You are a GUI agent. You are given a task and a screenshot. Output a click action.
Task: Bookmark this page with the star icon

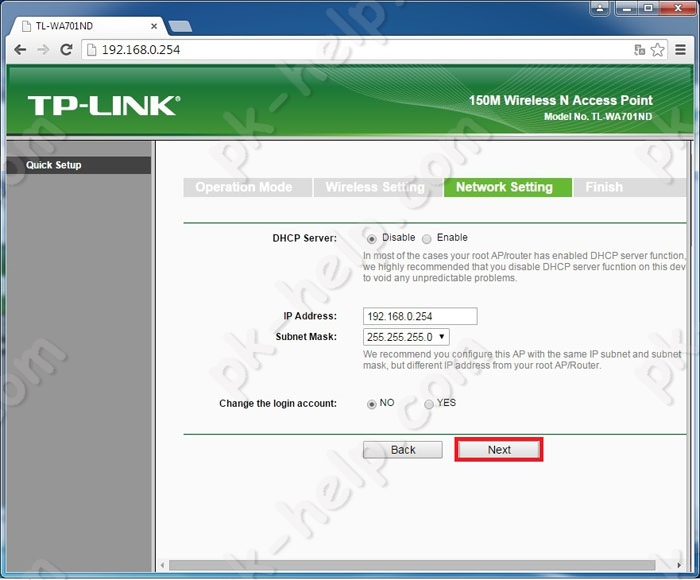657,50
